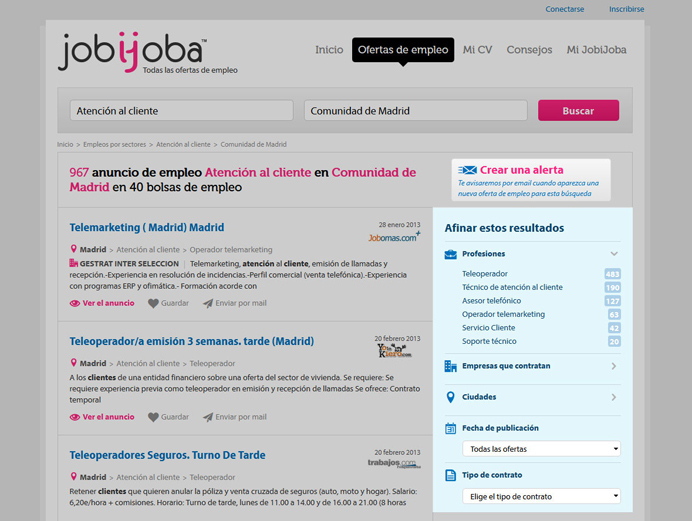Viewport: 692px width, 521px height.
Task: Open the Jobomas.com source logo
Action: (394, 237)
